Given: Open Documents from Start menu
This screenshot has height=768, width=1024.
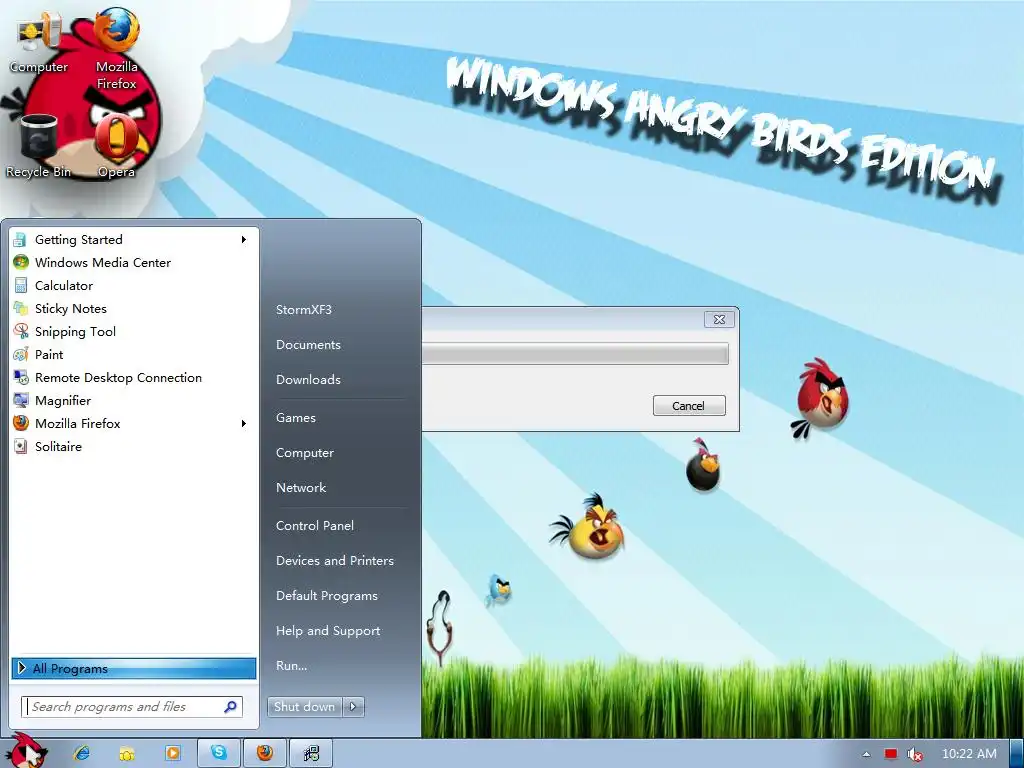Looking at the screenshot, I should coord(308,345).
